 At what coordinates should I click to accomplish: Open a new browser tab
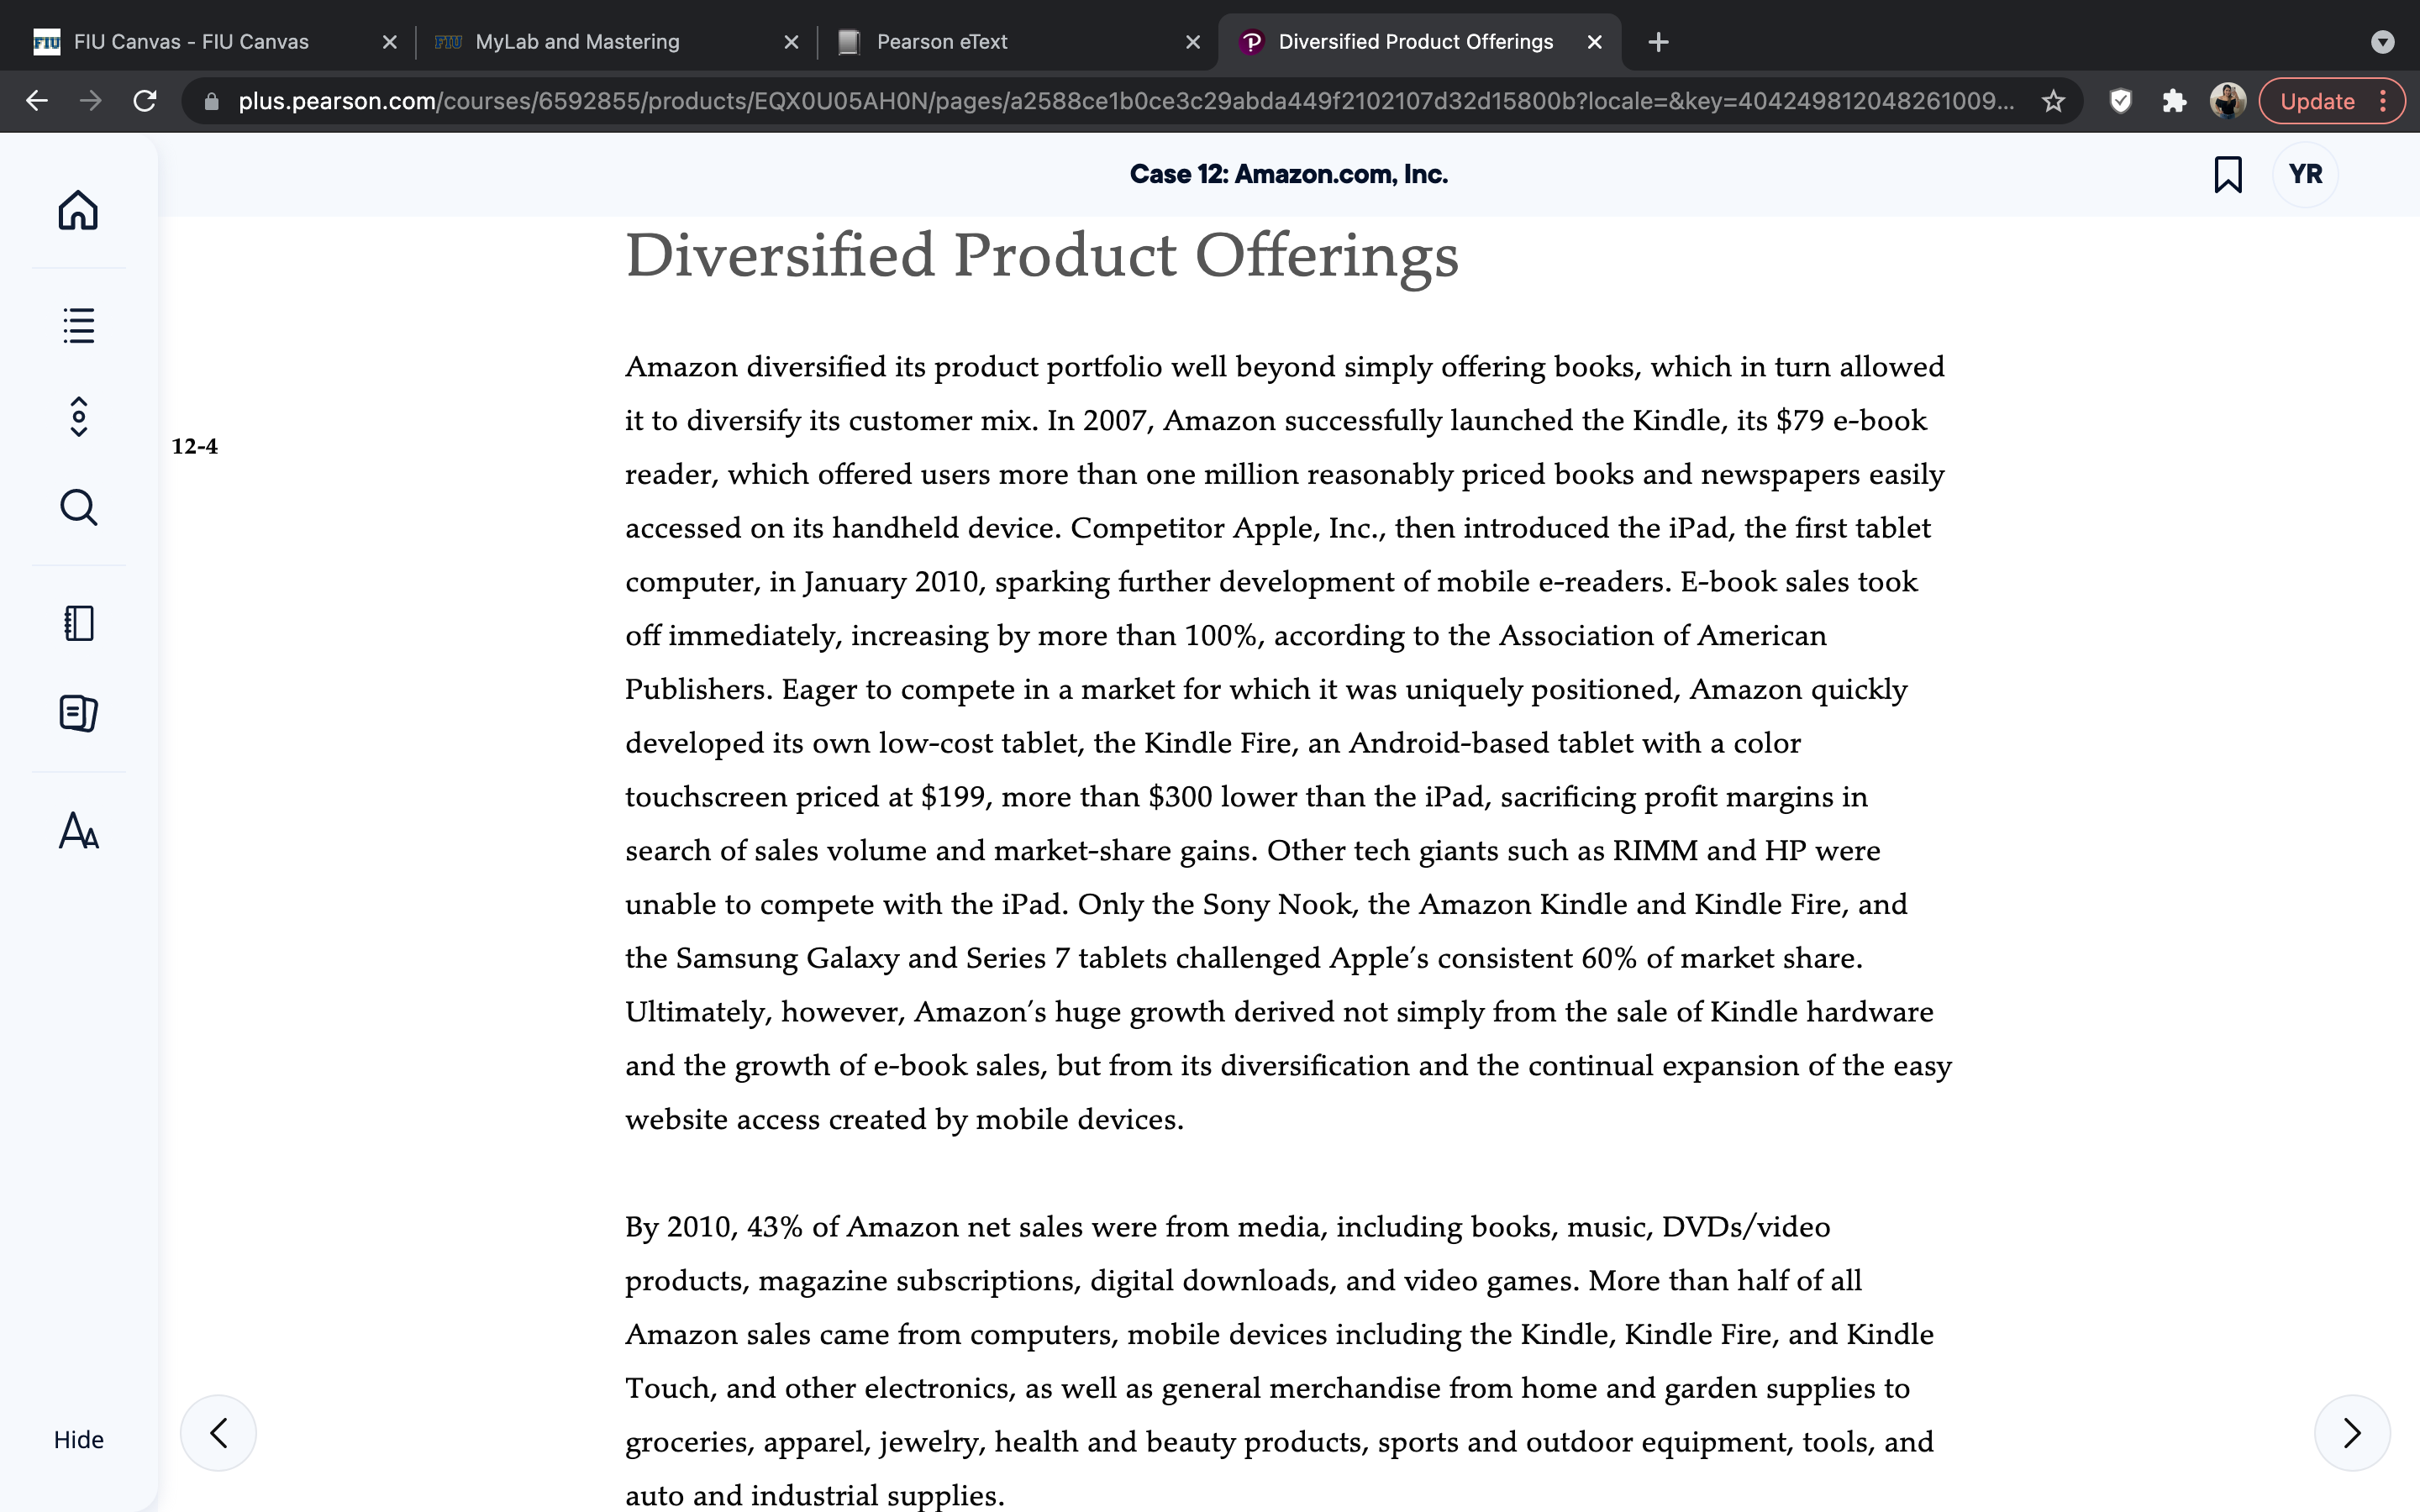[x=1658, y=42]
